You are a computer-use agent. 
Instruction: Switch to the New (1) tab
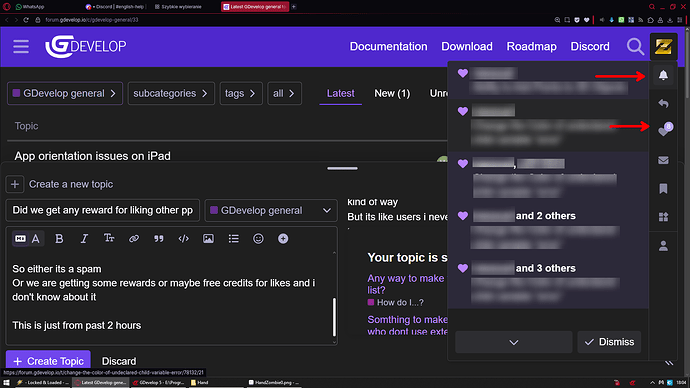click(392, 93)
